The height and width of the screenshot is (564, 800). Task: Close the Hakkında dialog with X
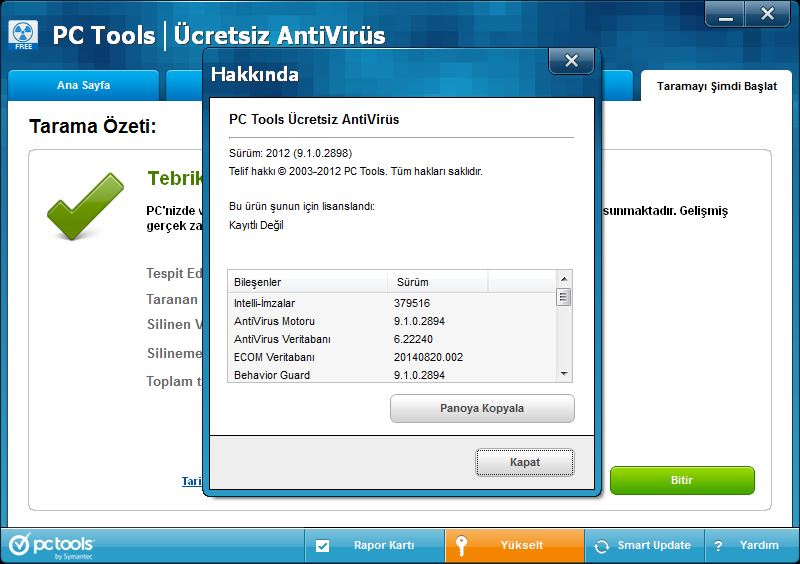coord(571,61)
